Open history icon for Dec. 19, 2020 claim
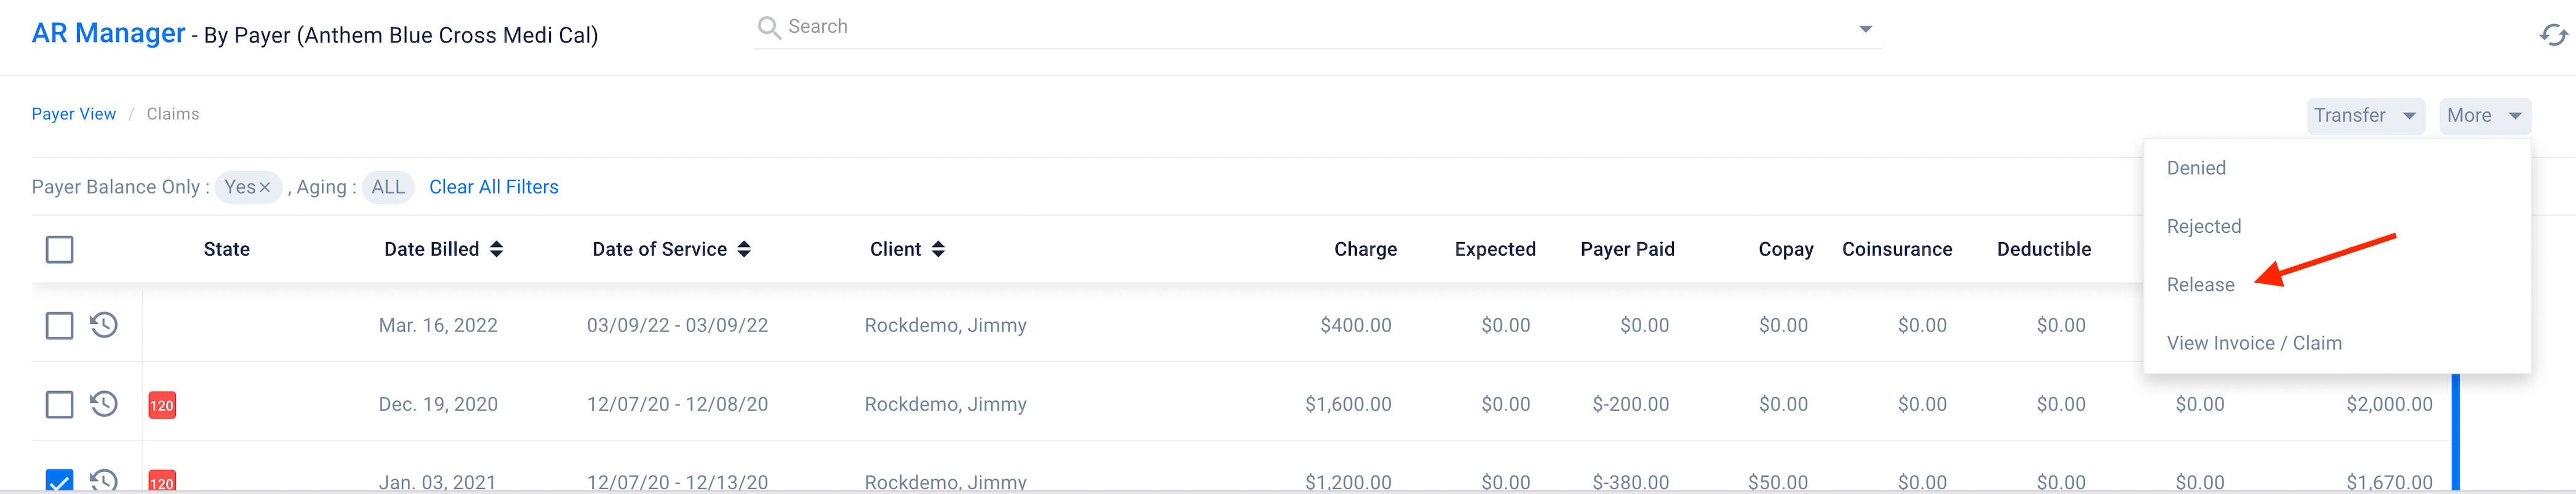Viewport: 2576px width, 494px height. [x=104, y=404]
